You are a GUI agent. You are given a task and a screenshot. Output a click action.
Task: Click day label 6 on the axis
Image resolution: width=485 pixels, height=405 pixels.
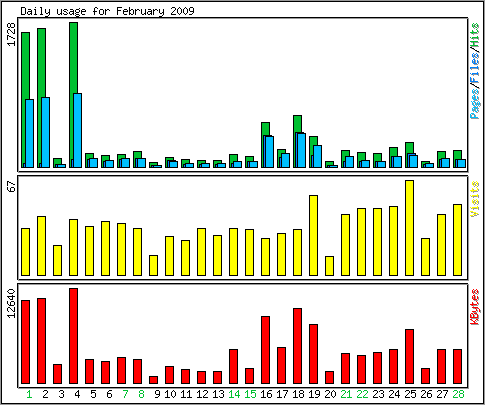tap(109, 394)
